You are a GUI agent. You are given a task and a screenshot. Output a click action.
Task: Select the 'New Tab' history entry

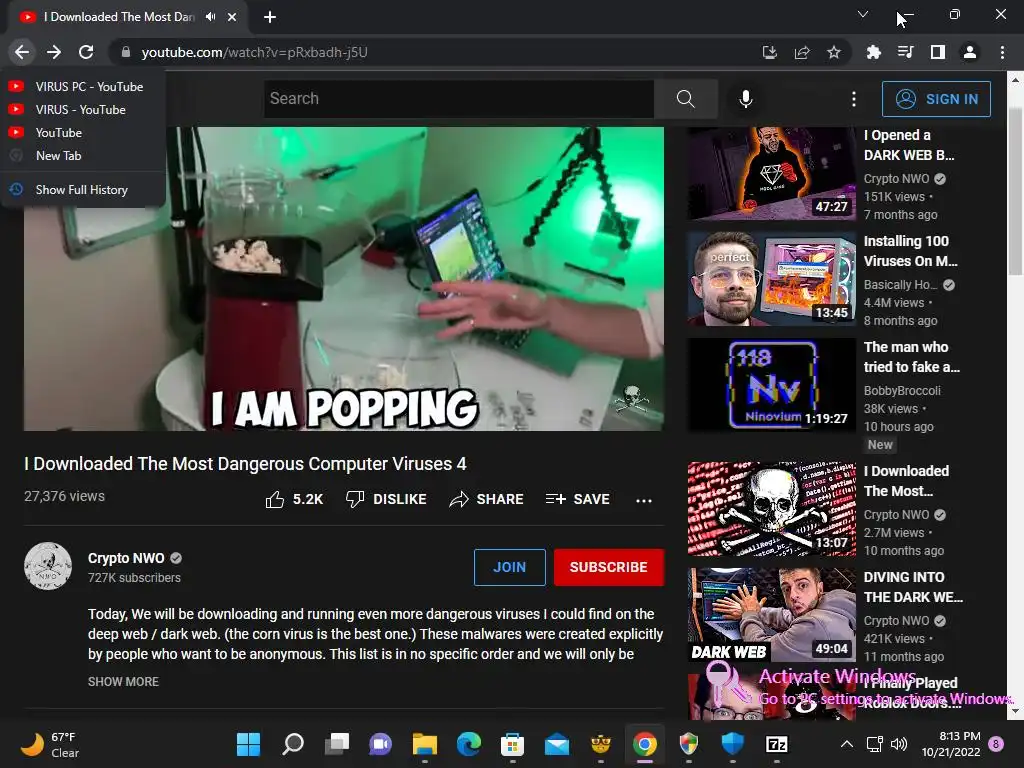(x=83, y=155)
